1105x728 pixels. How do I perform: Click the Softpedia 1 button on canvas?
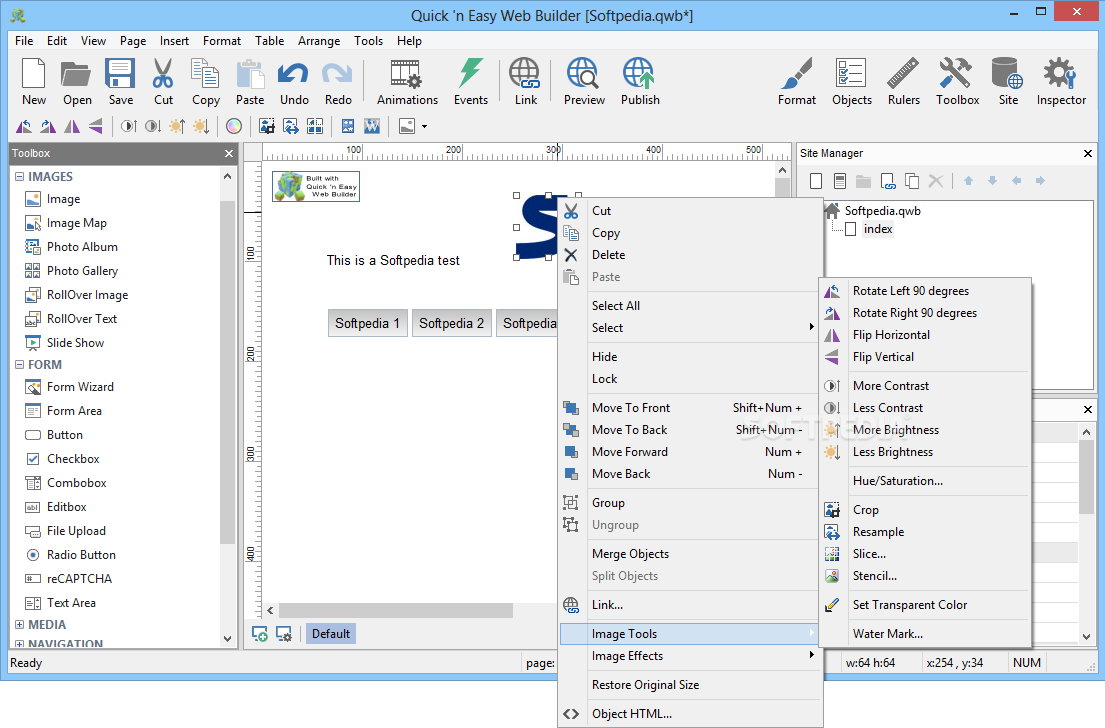[x=367, y=323]
